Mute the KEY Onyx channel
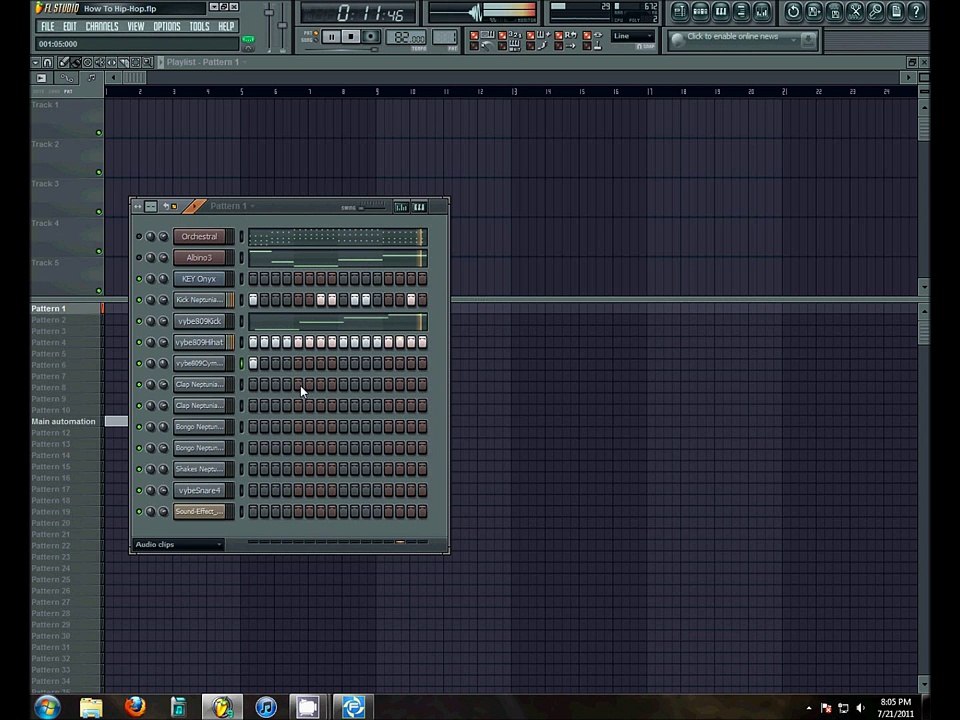This screenshot has width=960, height=720. coord(139,279)
